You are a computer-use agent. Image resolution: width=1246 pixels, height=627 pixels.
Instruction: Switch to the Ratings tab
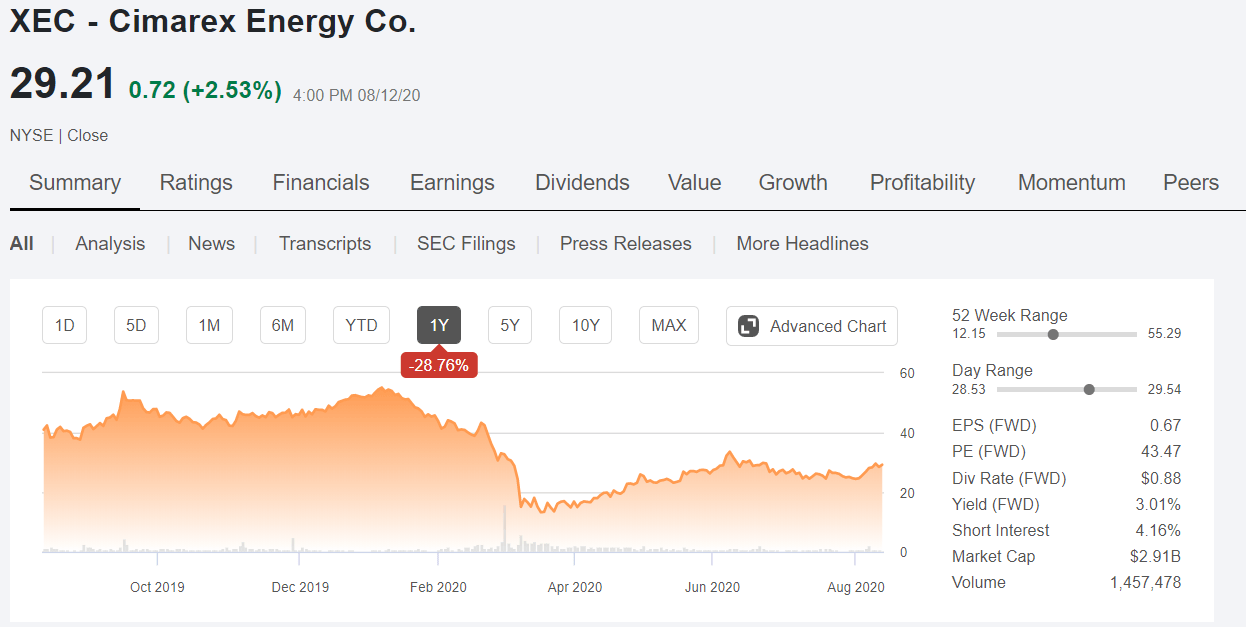[196, 183]
